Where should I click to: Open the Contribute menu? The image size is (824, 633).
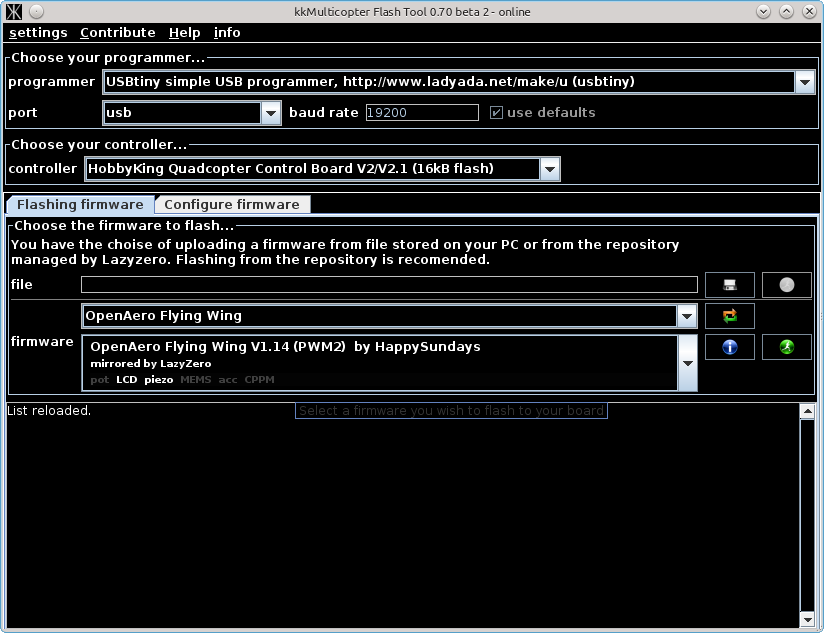click(x=117, y=32)
